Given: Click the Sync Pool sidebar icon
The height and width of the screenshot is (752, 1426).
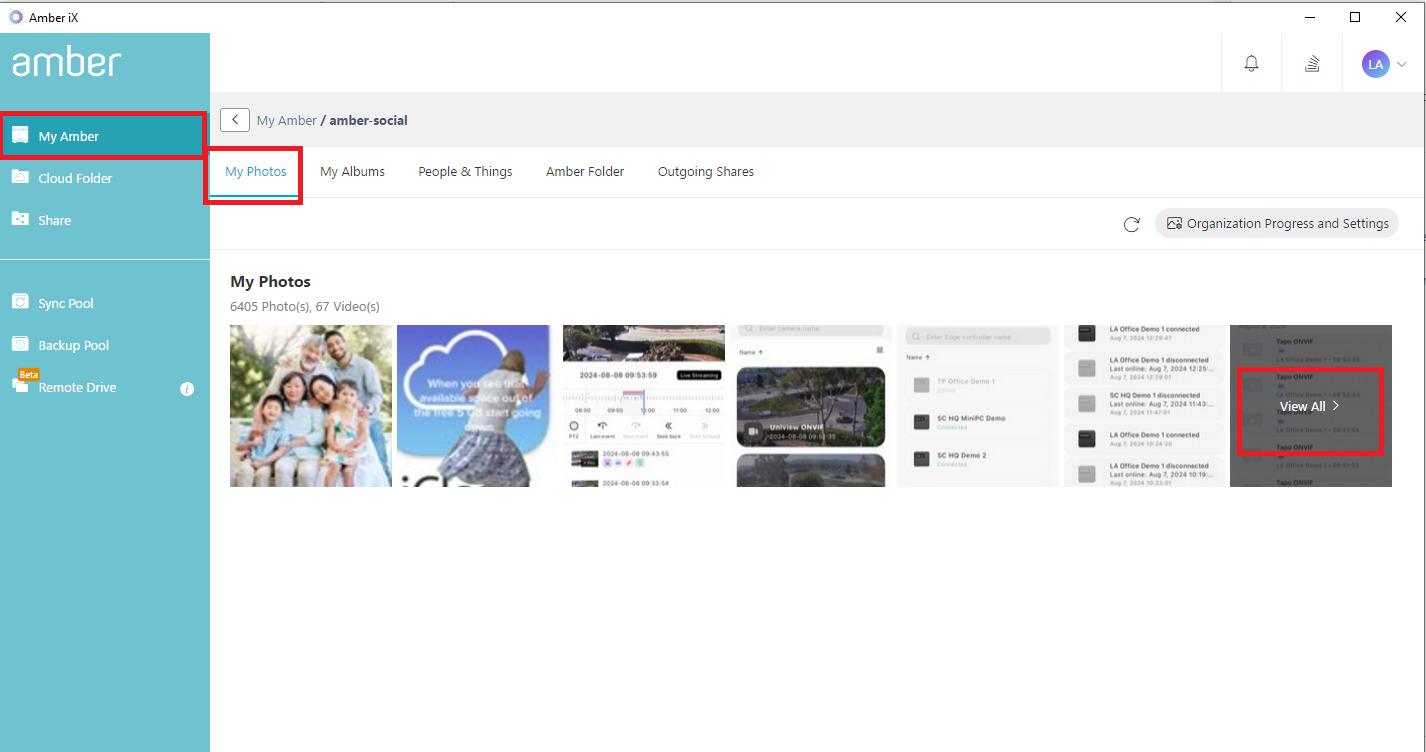Looking at the screenshot, I should point(20,302).
